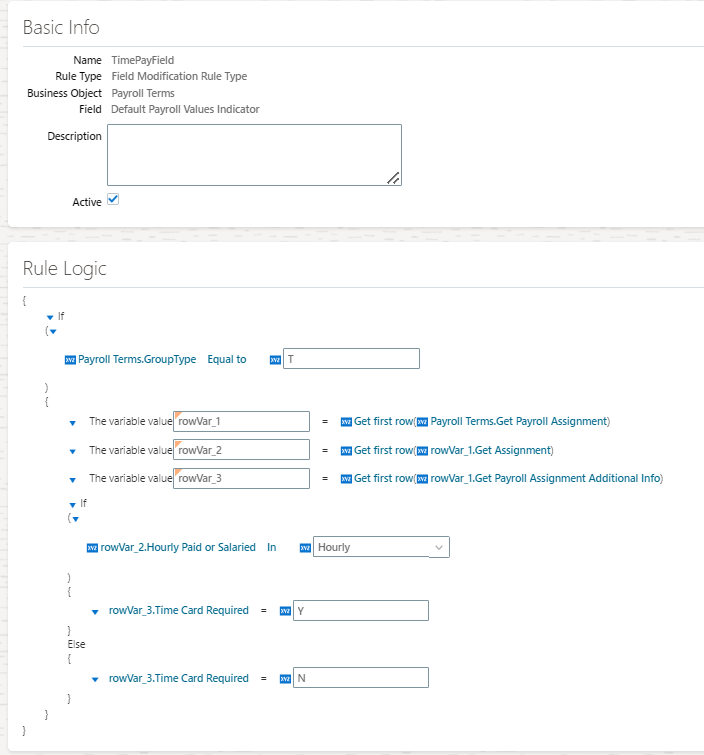
Task: Click Get first row link for rowVar_3
Action: [384, 478]
